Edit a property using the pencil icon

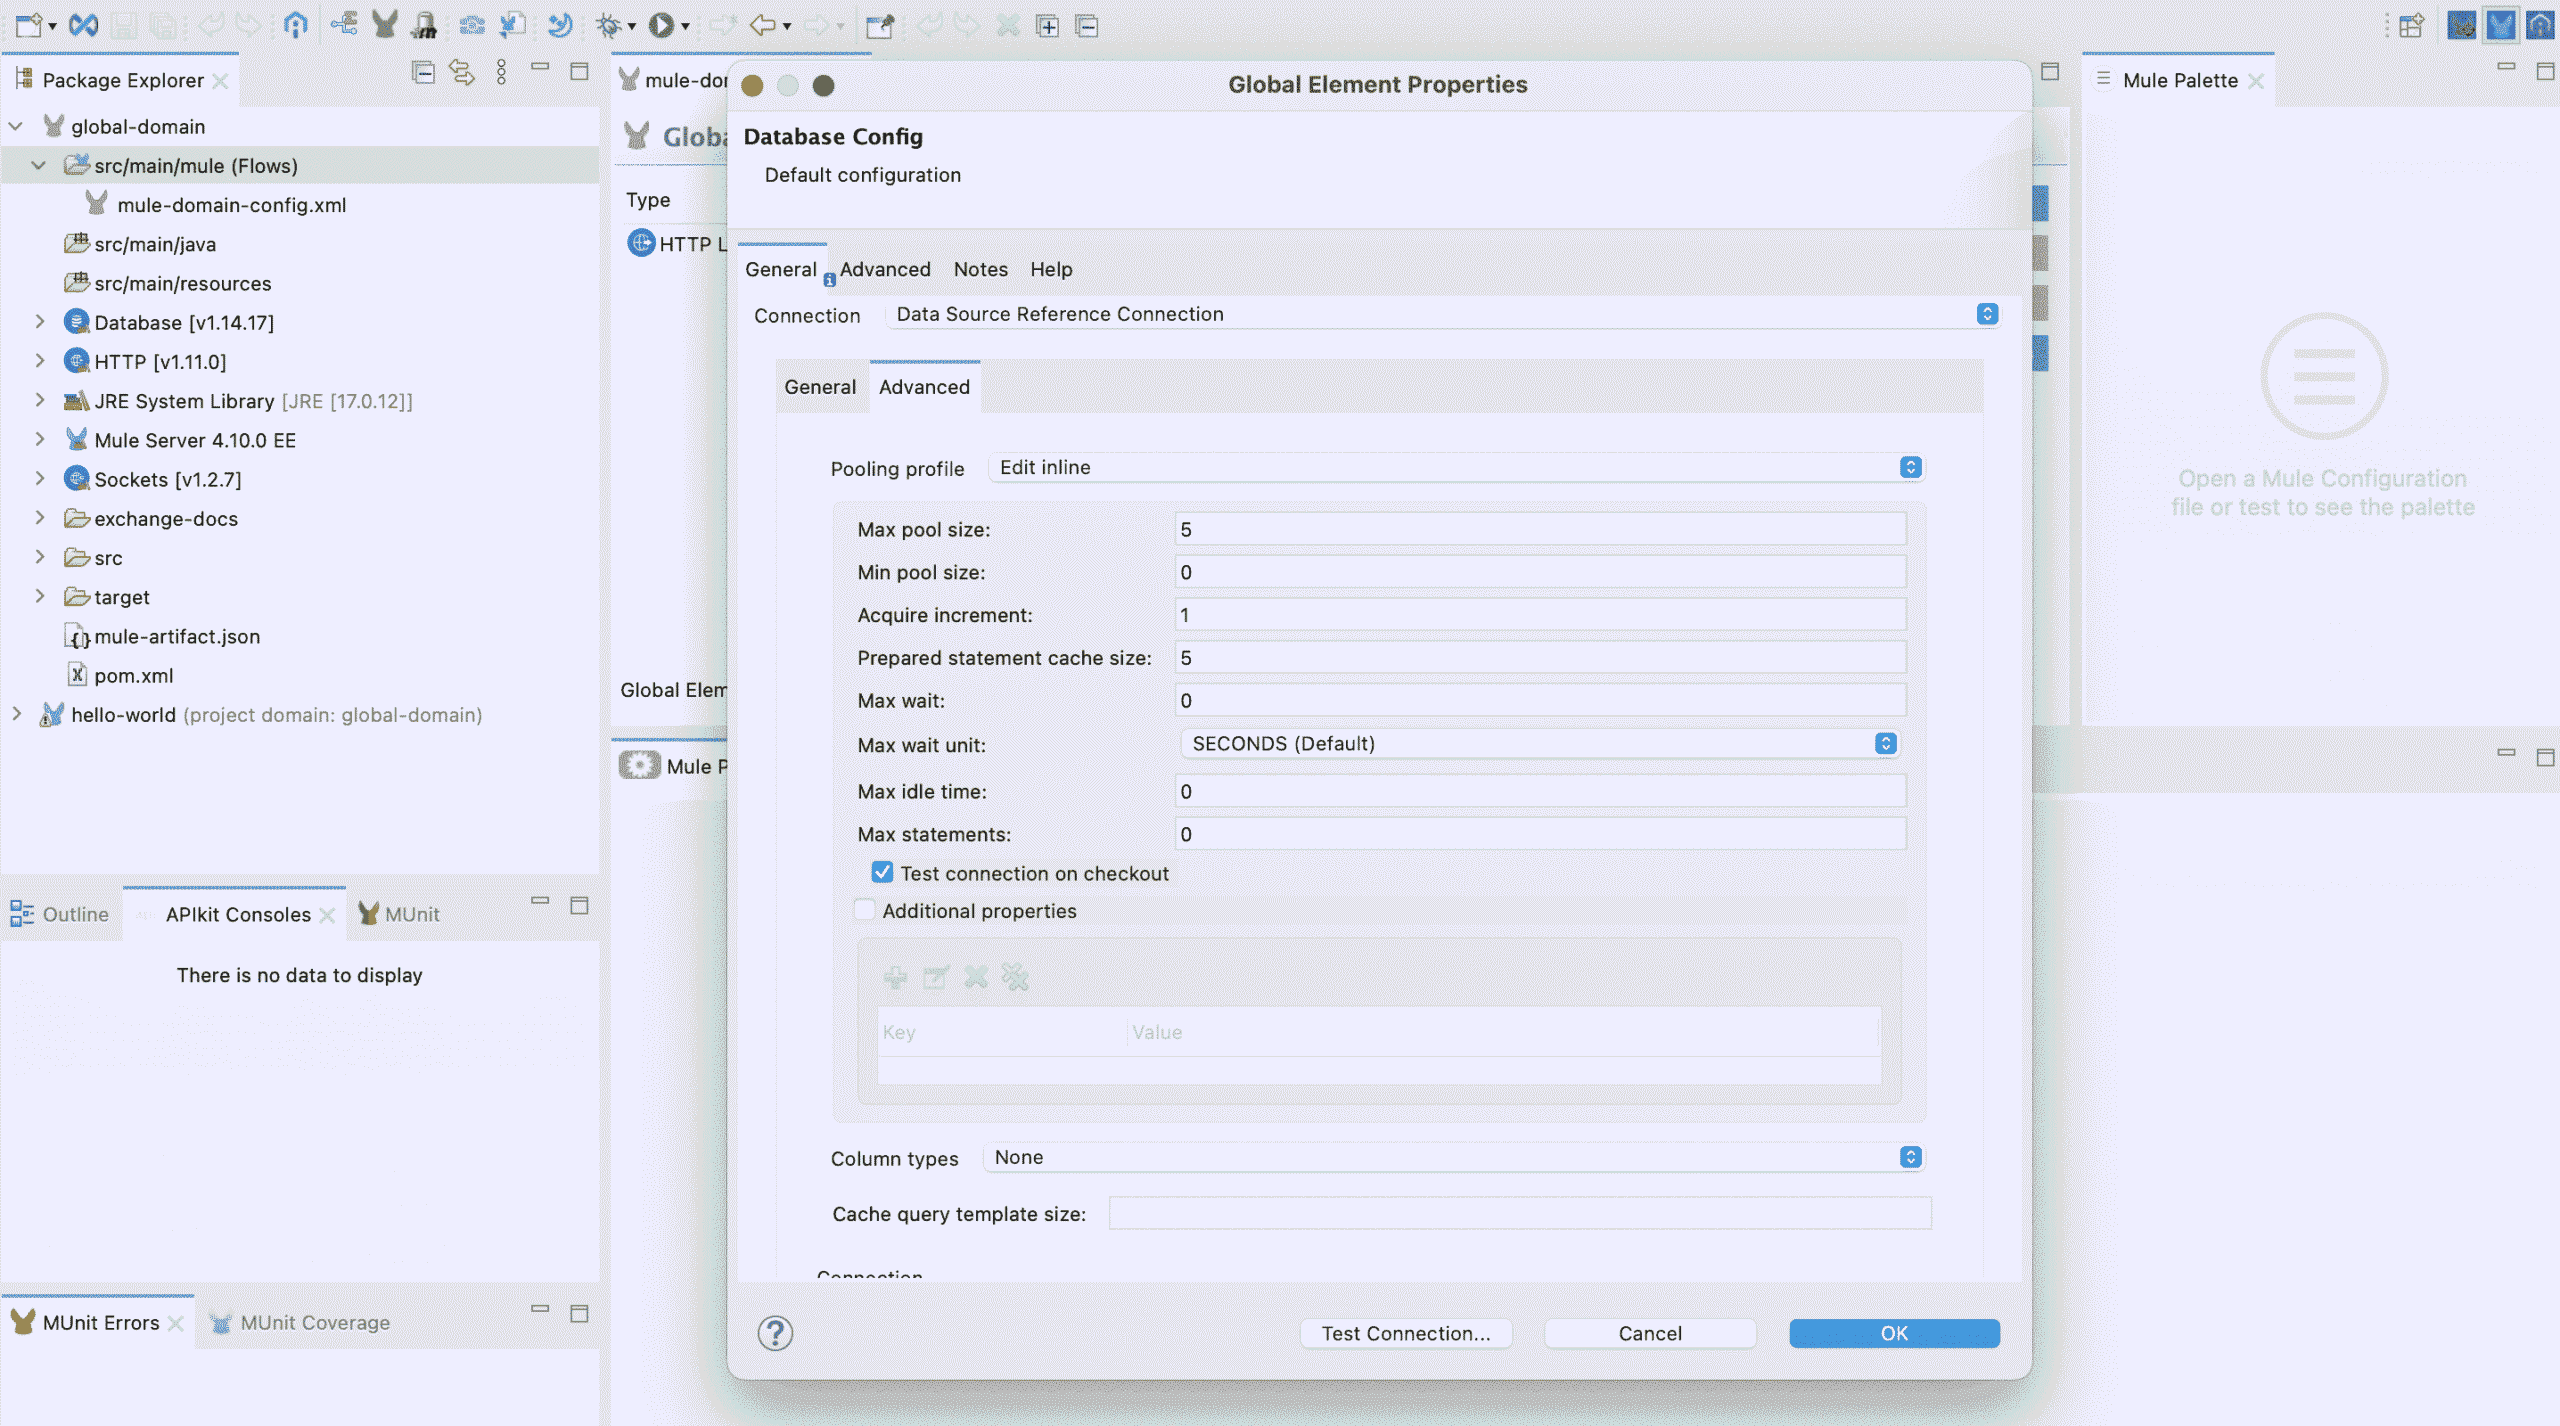937,977
